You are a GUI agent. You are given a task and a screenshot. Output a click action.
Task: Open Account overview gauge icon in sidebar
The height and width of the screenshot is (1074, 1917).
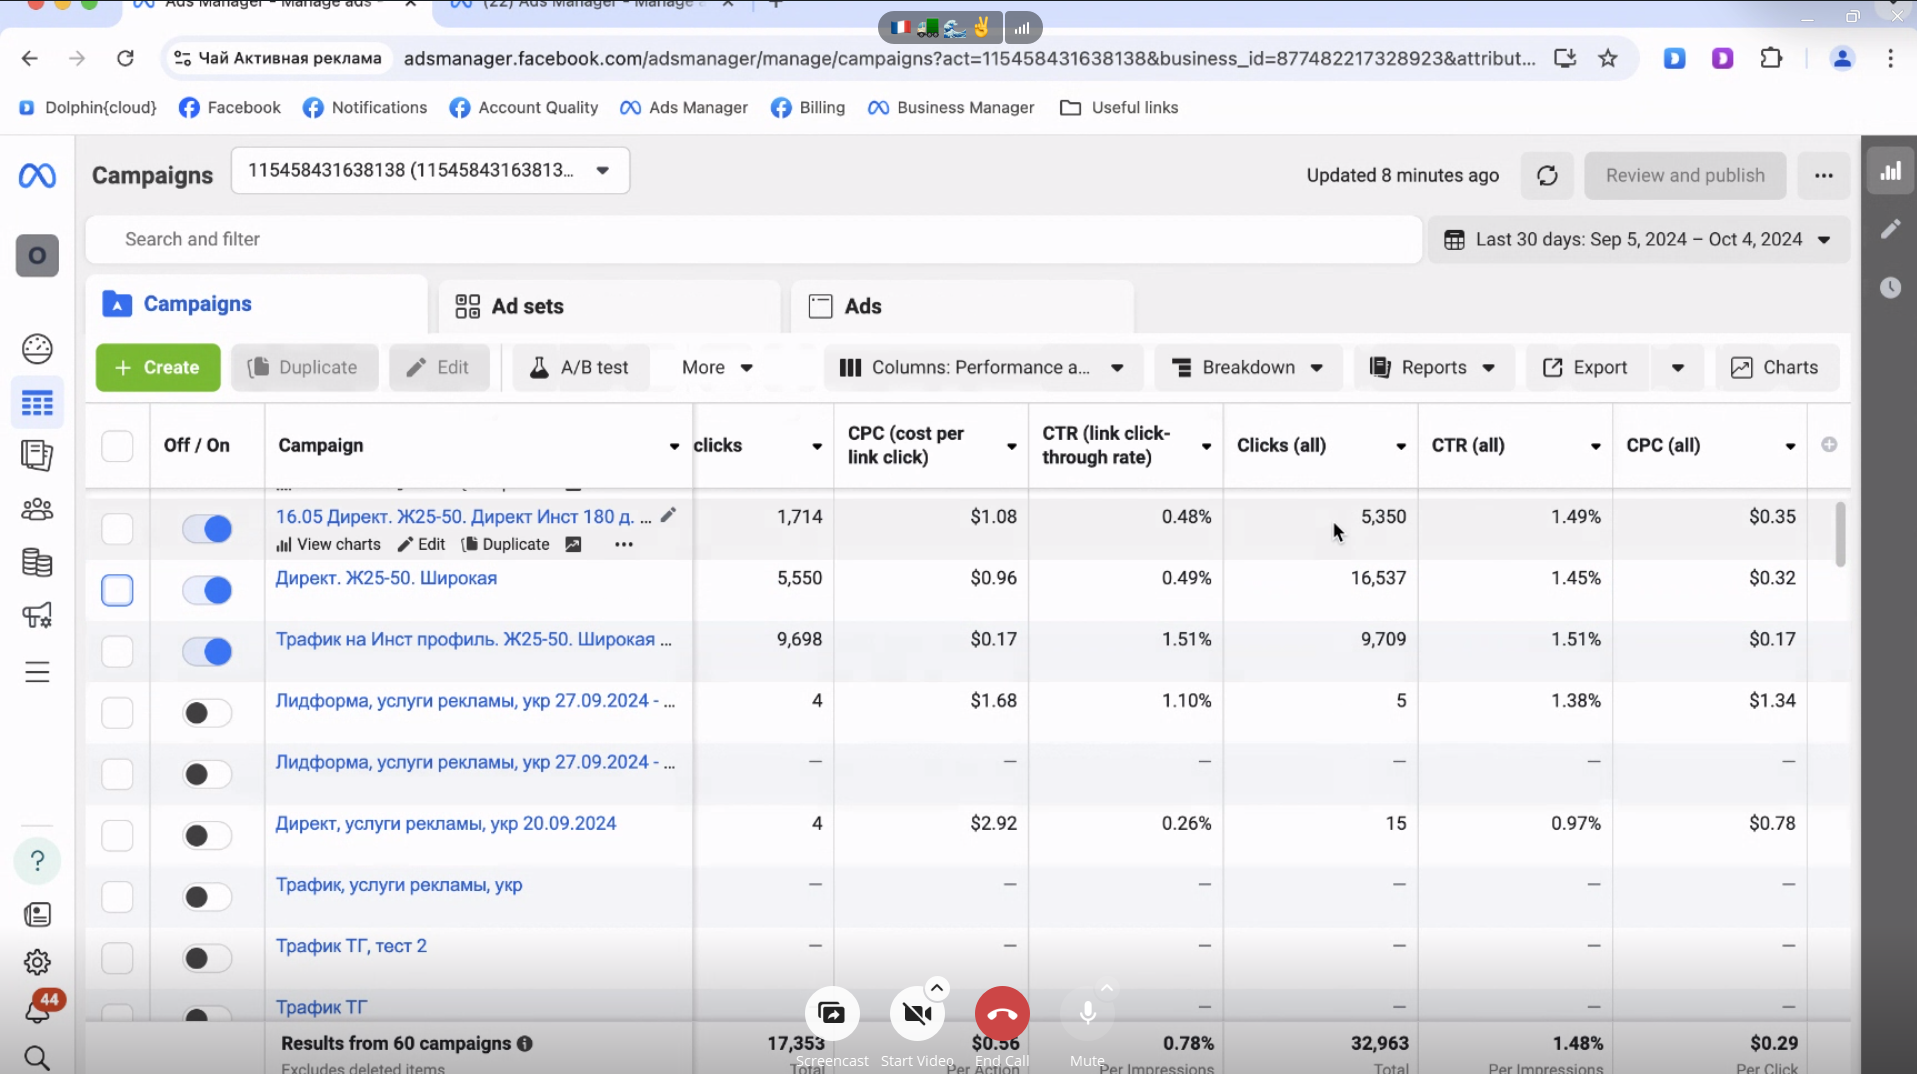[x=37, y=348]
